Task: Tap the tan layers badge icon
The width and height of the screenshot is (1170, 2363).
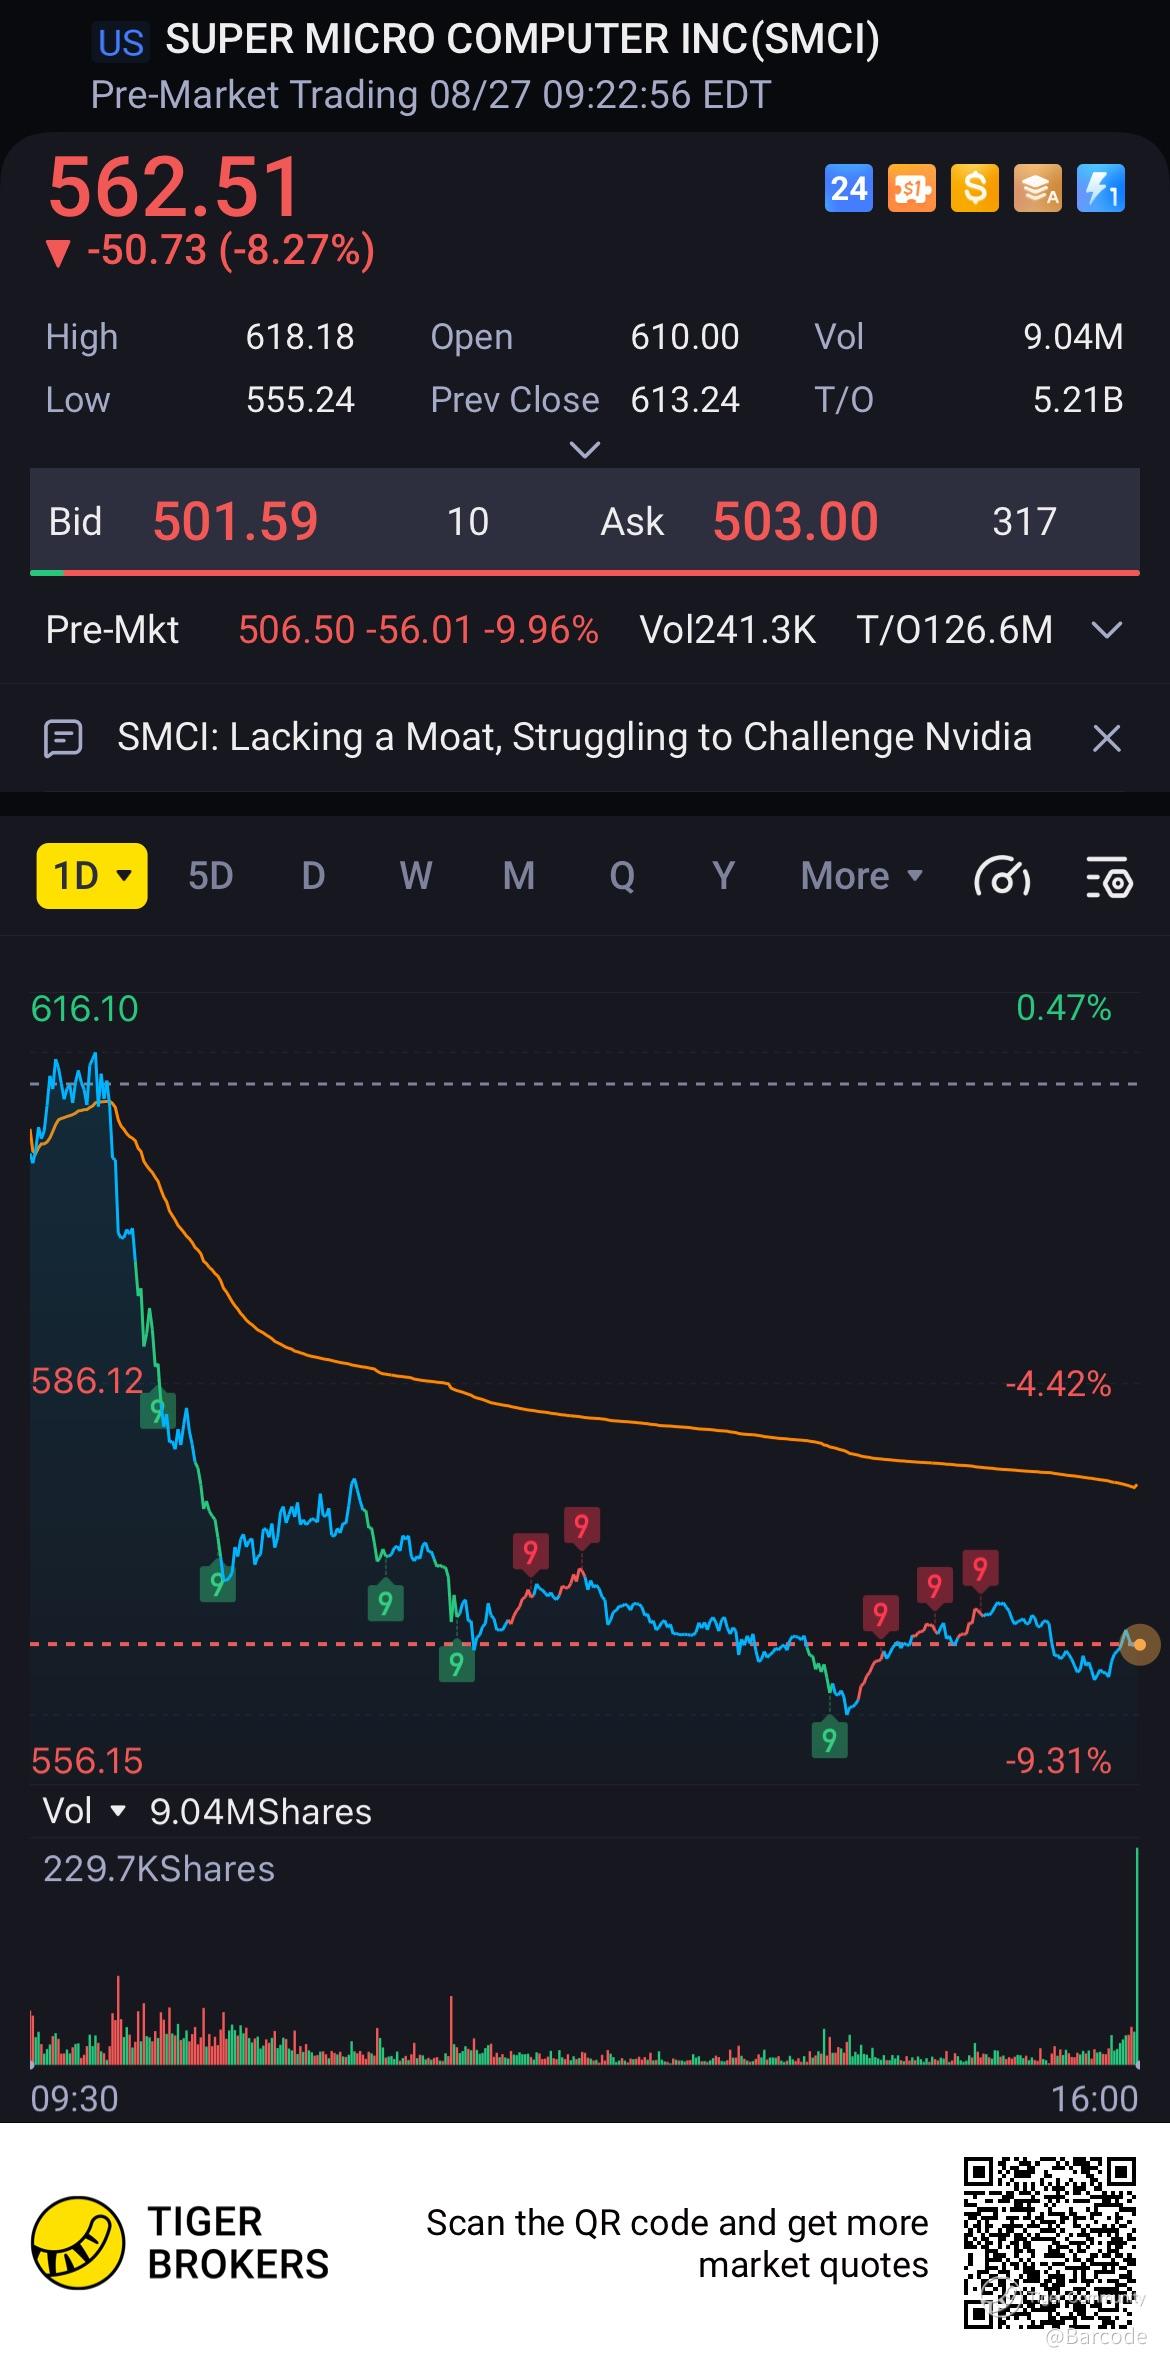Action: tap(1037, 188)
